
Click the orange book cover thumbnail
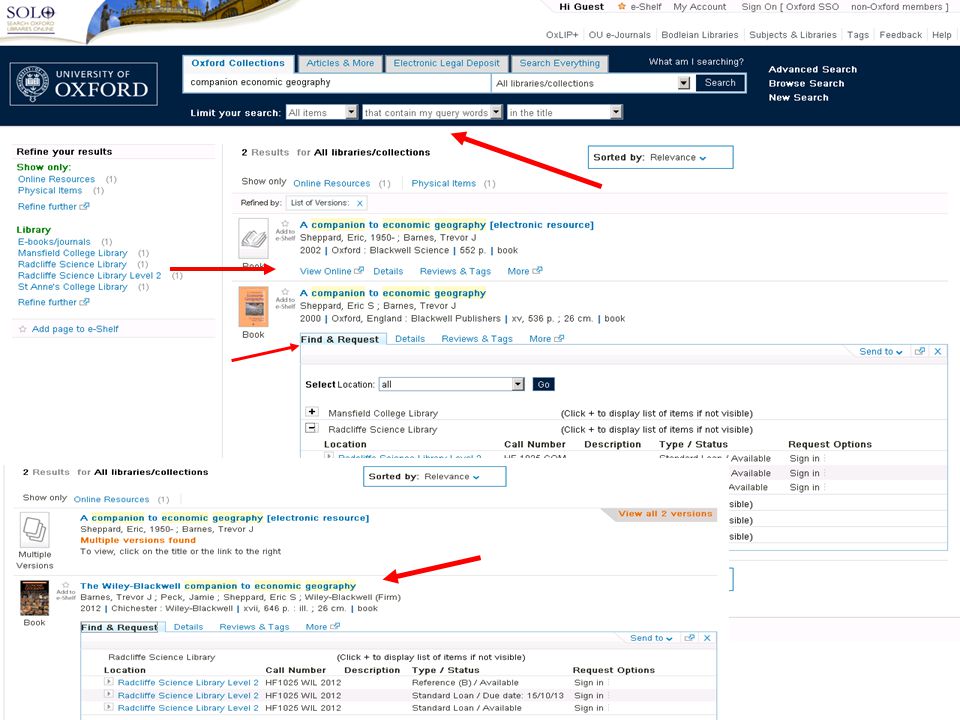pos(253,307)
